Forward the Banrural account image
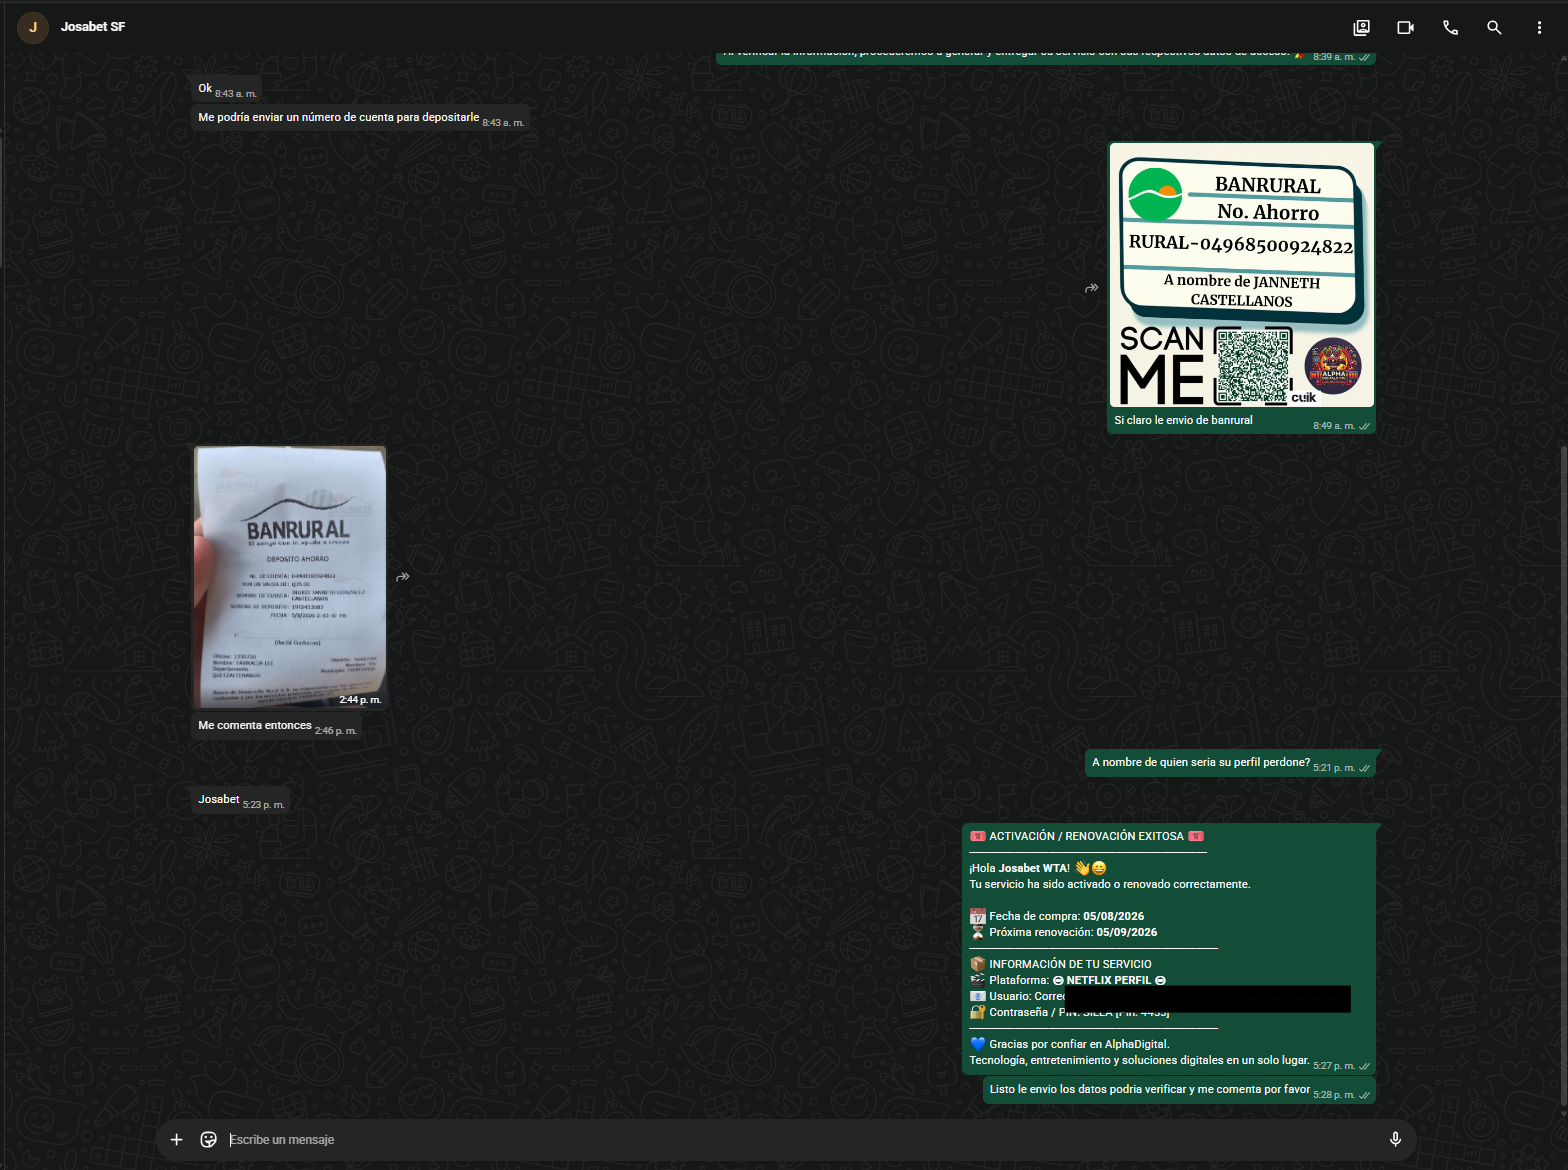 tap(1092, 288)
